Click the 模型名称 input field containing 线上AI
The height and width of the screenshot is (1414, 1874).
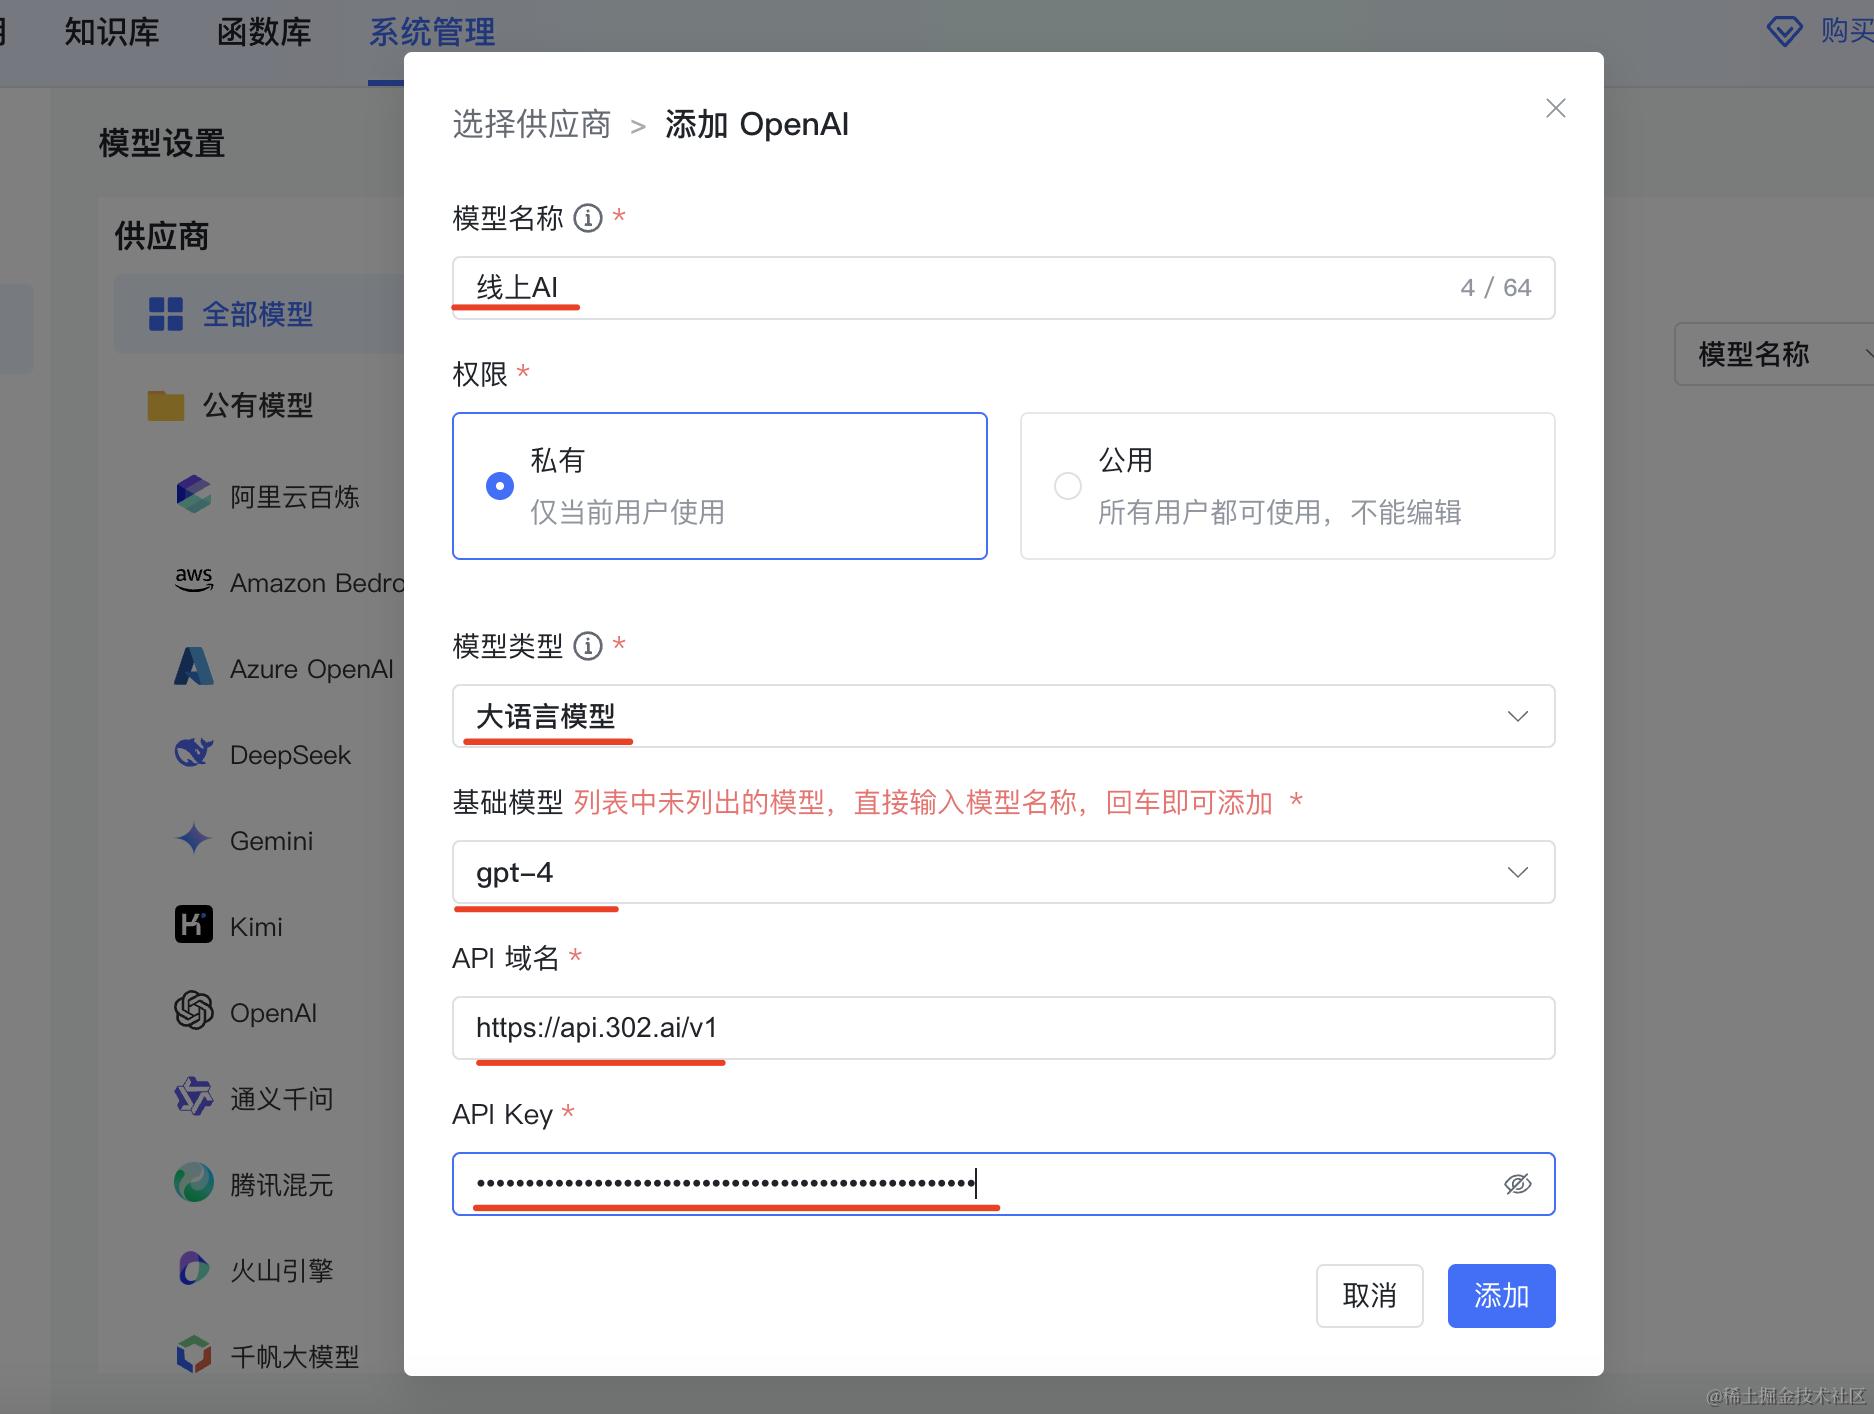pyautogui.click(x=1003, y=288)
